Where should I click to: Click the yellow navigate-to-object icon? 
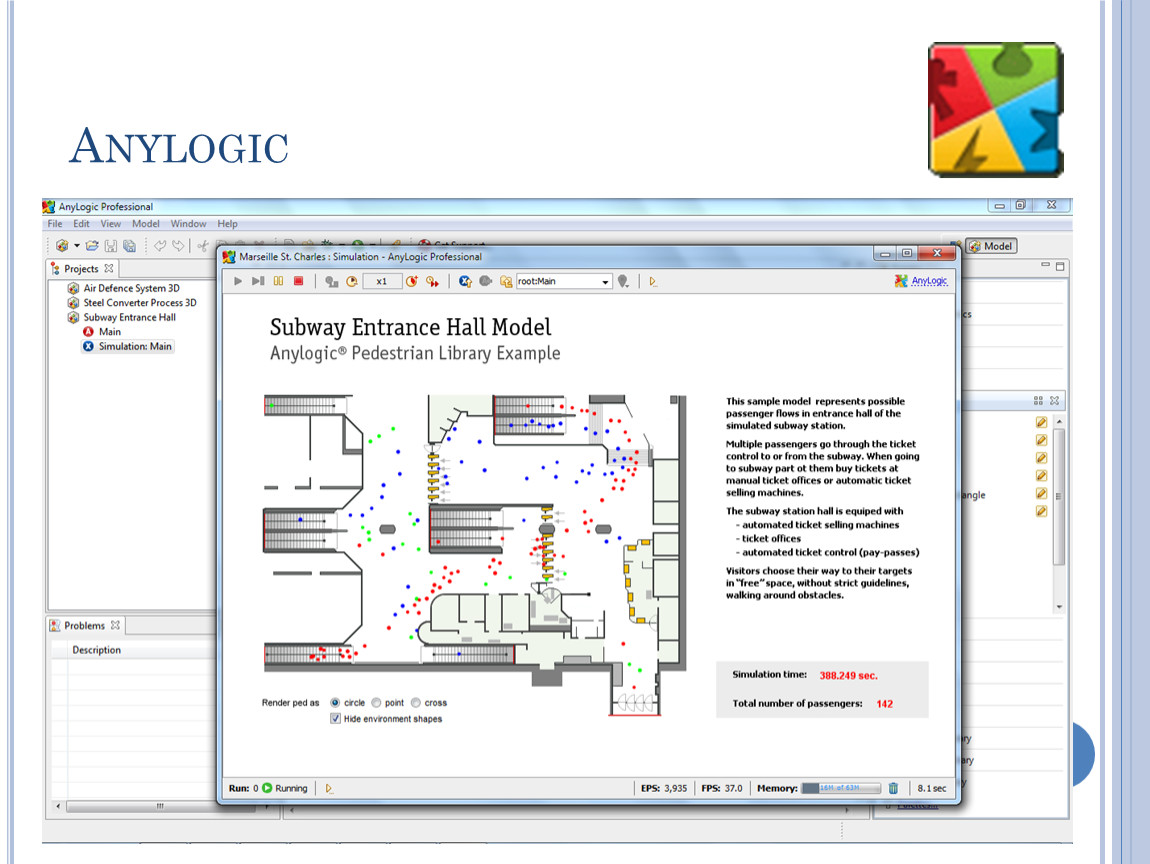[x=506, y=281]
